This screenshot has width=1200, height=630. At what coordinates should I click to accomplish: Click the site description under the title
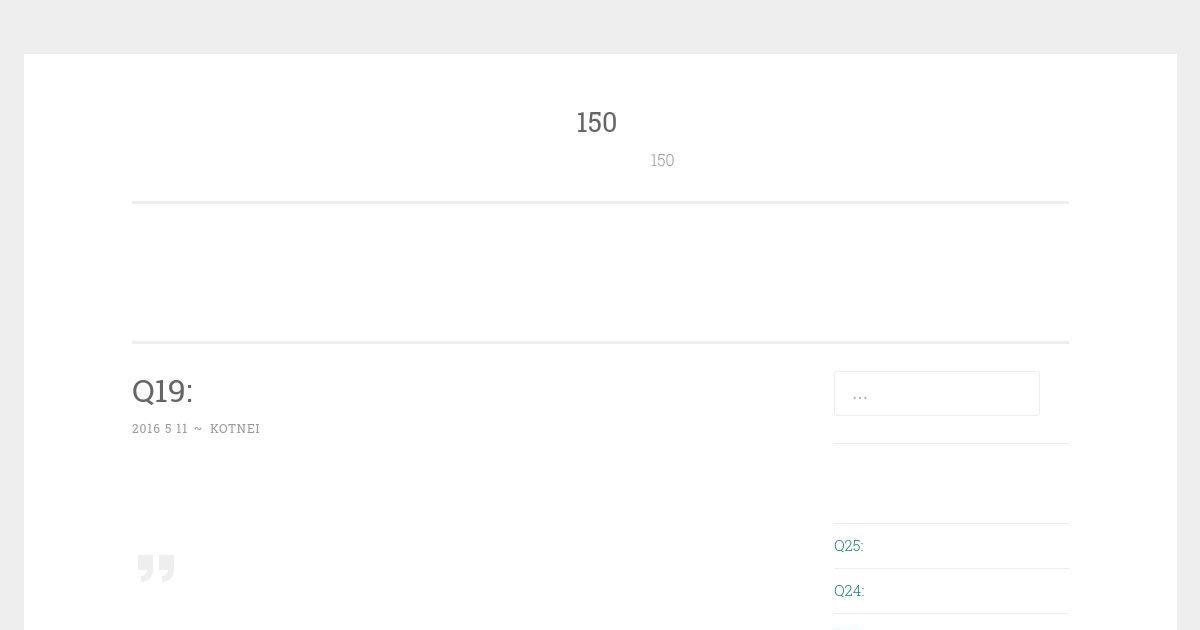click(x=662, y=160)
